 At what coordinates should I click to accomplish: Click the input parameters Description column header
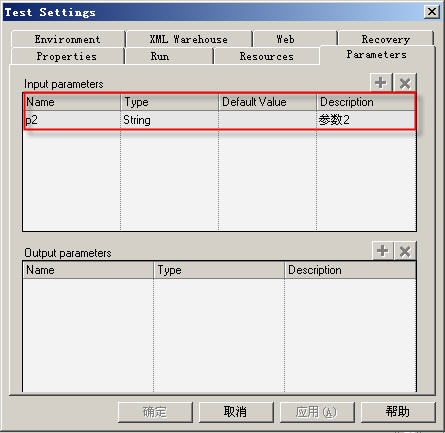[366, 102]
